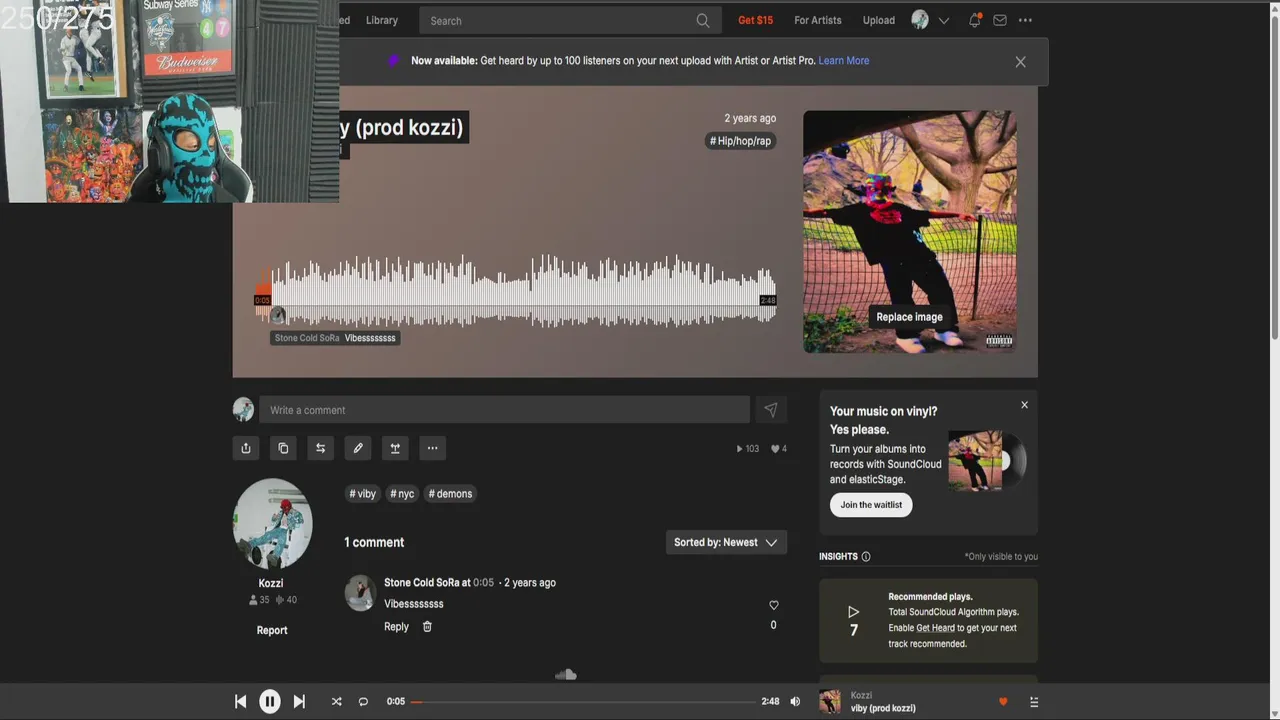
Task: Delete the Vibessssssss comment trash icon
Action: [x=427, y=626]
